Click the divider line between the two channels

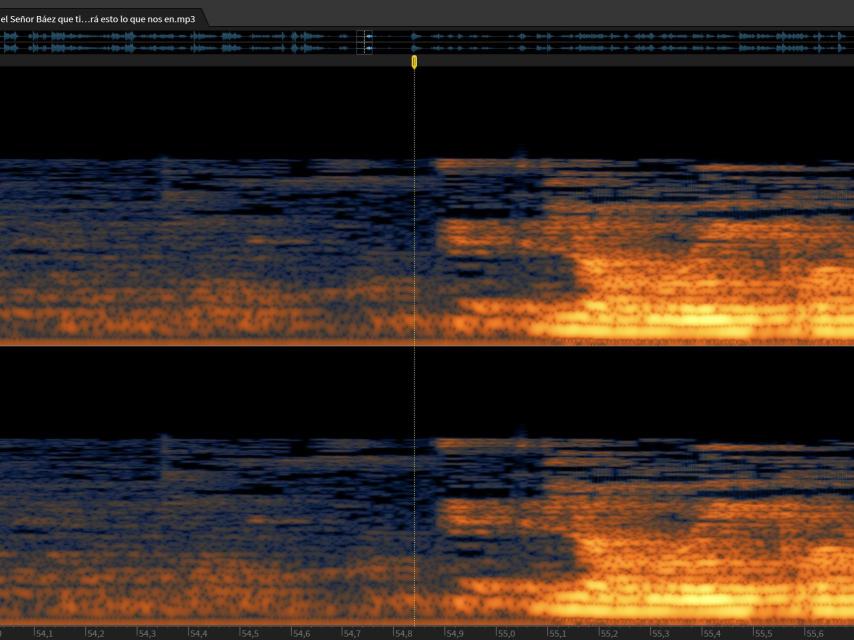300,346
